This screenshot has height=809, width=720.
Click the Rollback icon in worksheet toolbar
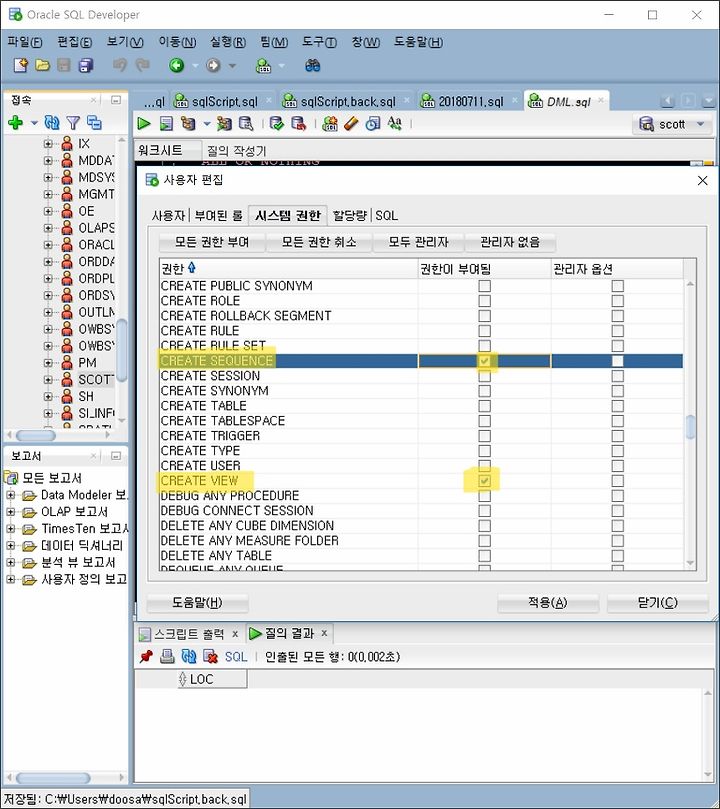299,123
